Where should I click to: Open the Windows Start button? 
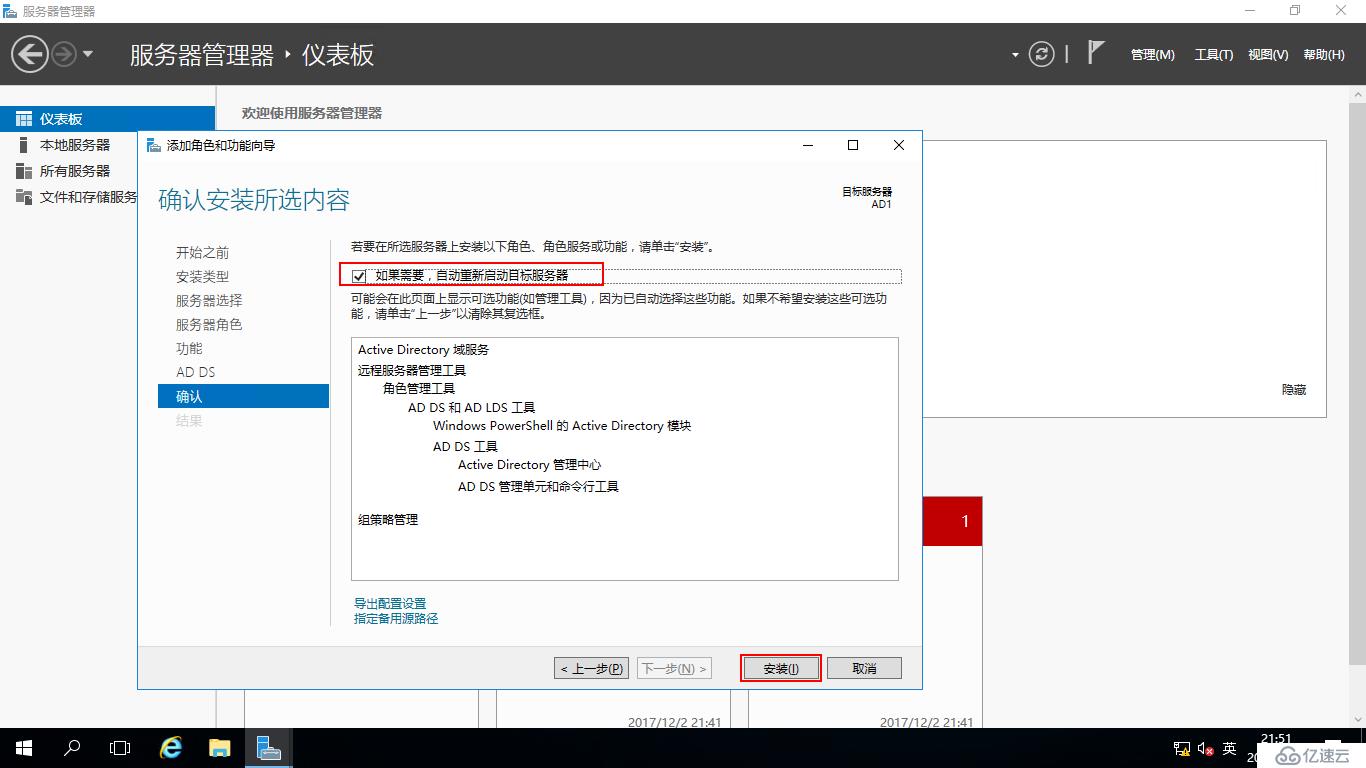tap(24, 748)
